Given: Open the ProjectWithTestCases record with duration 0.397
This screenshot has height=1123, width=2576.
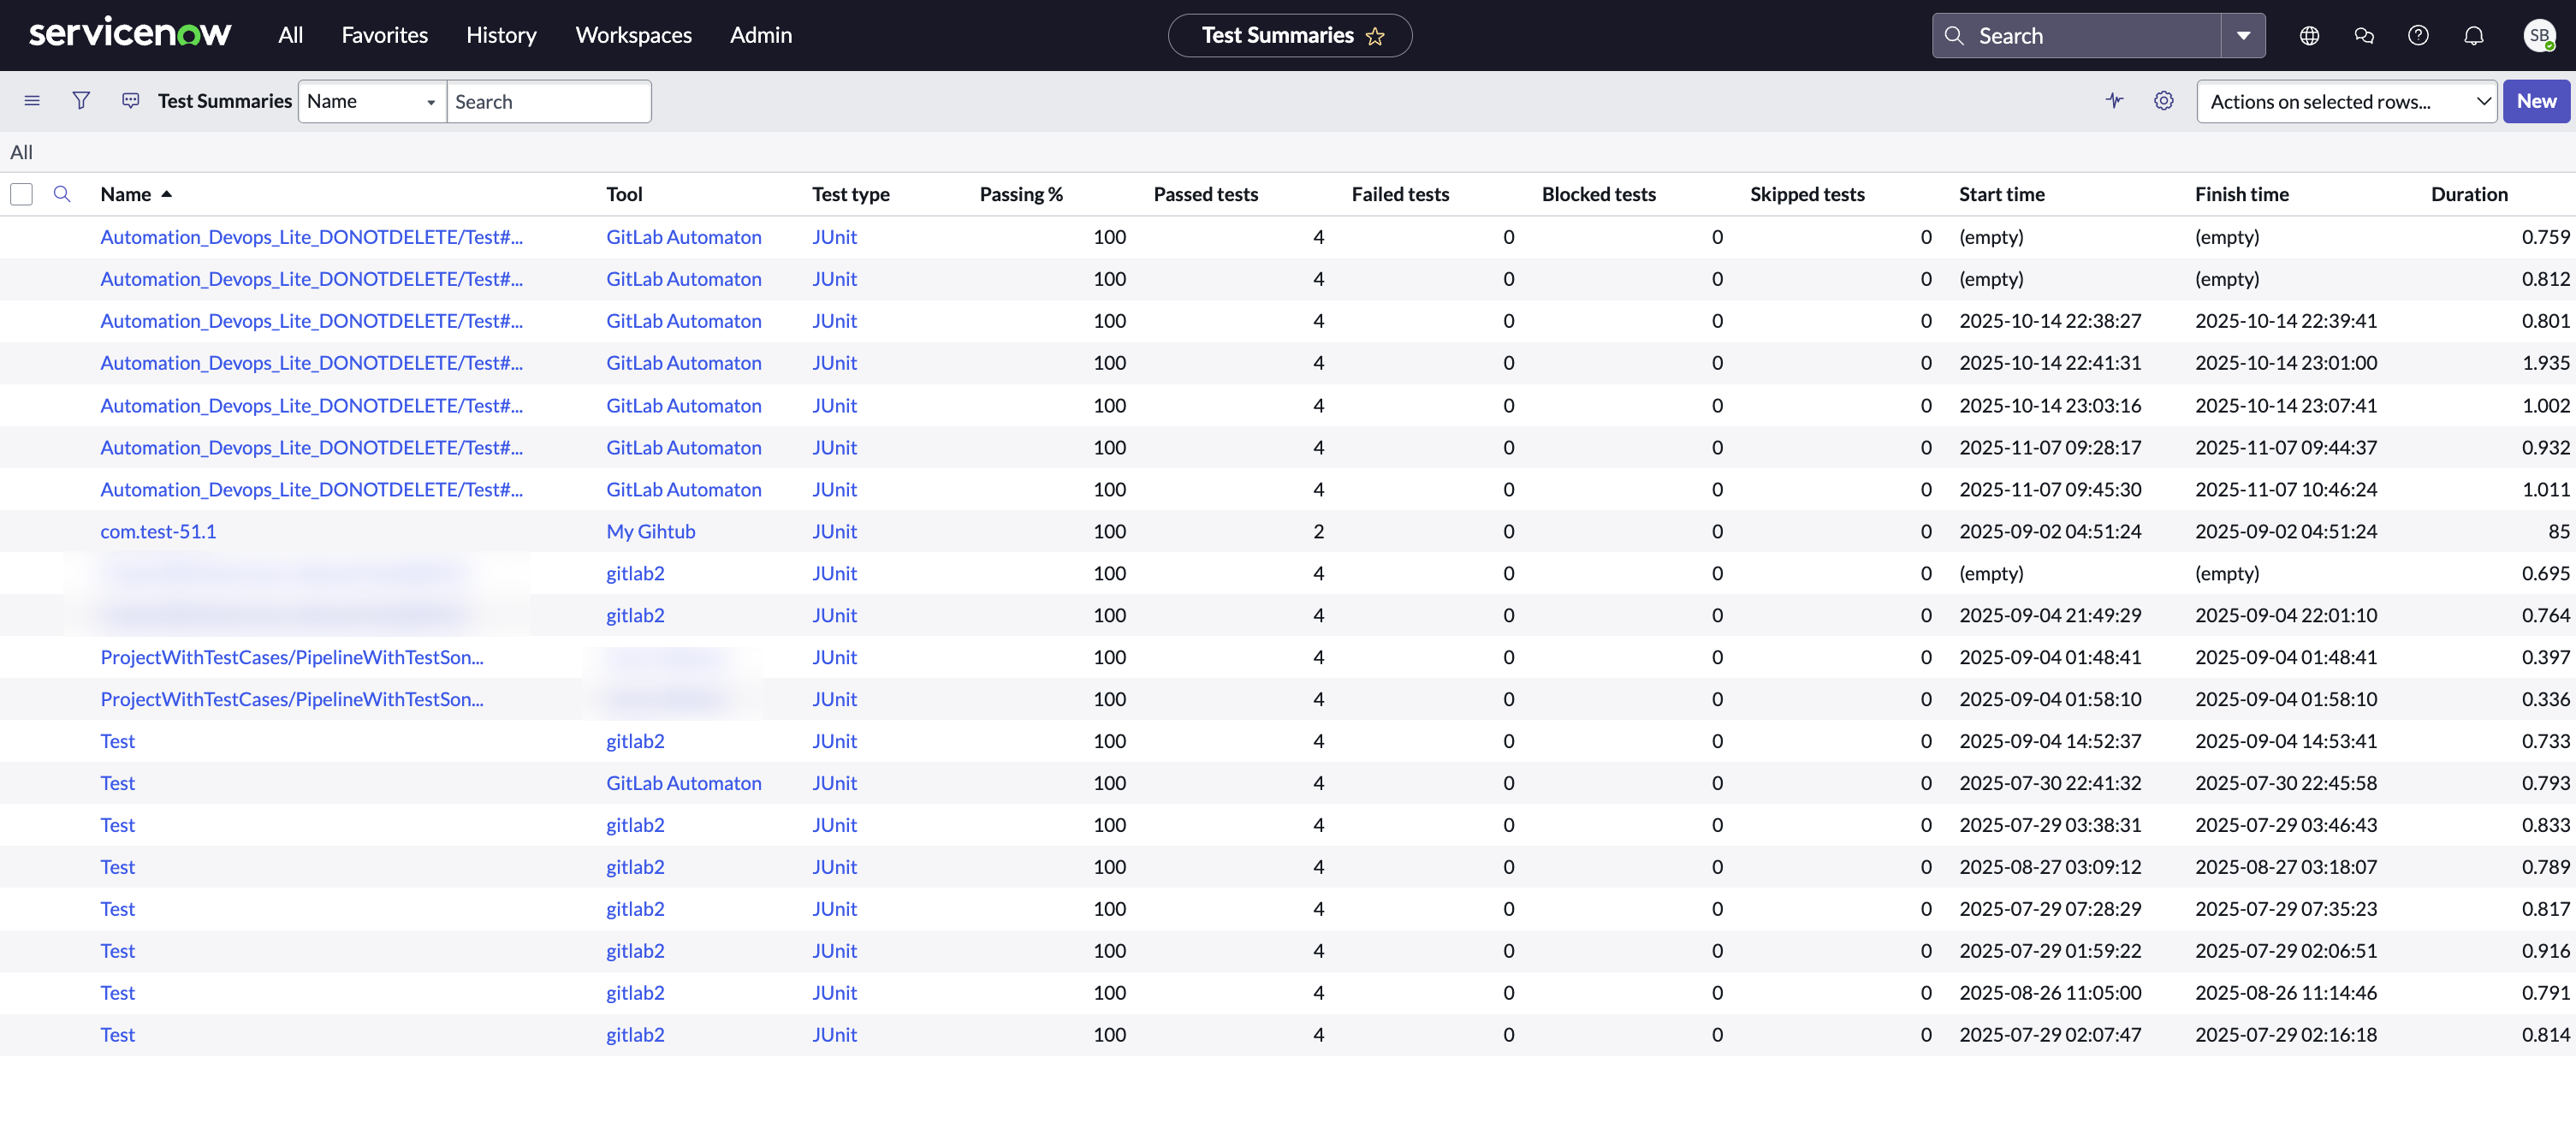Looking at the screenshot, I should click(x=291, y=657).
